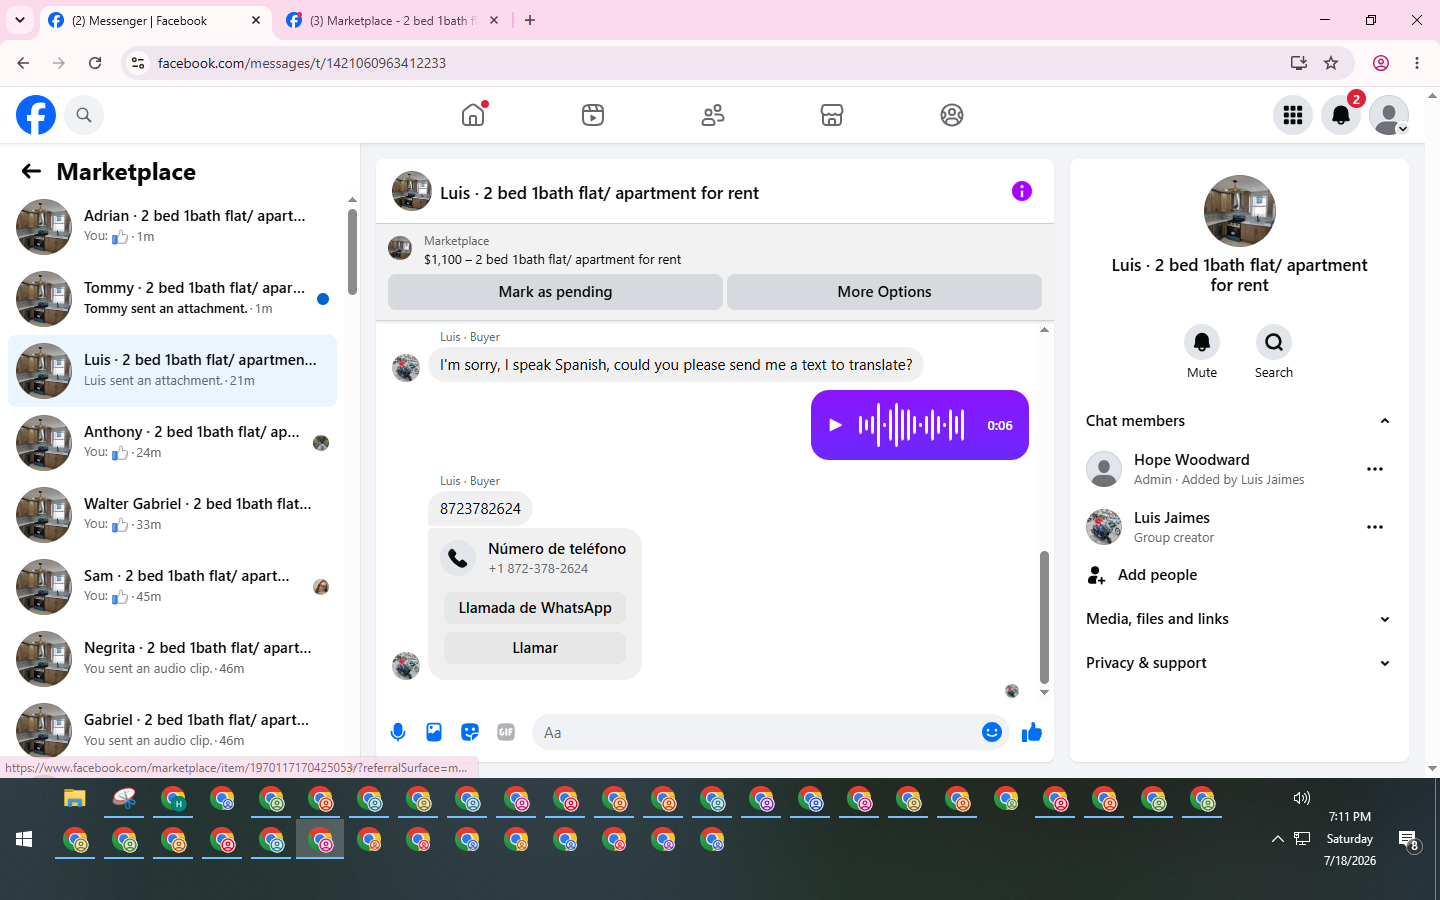
Task: Open the emoji picker
Action: click(x=991, y=732)
